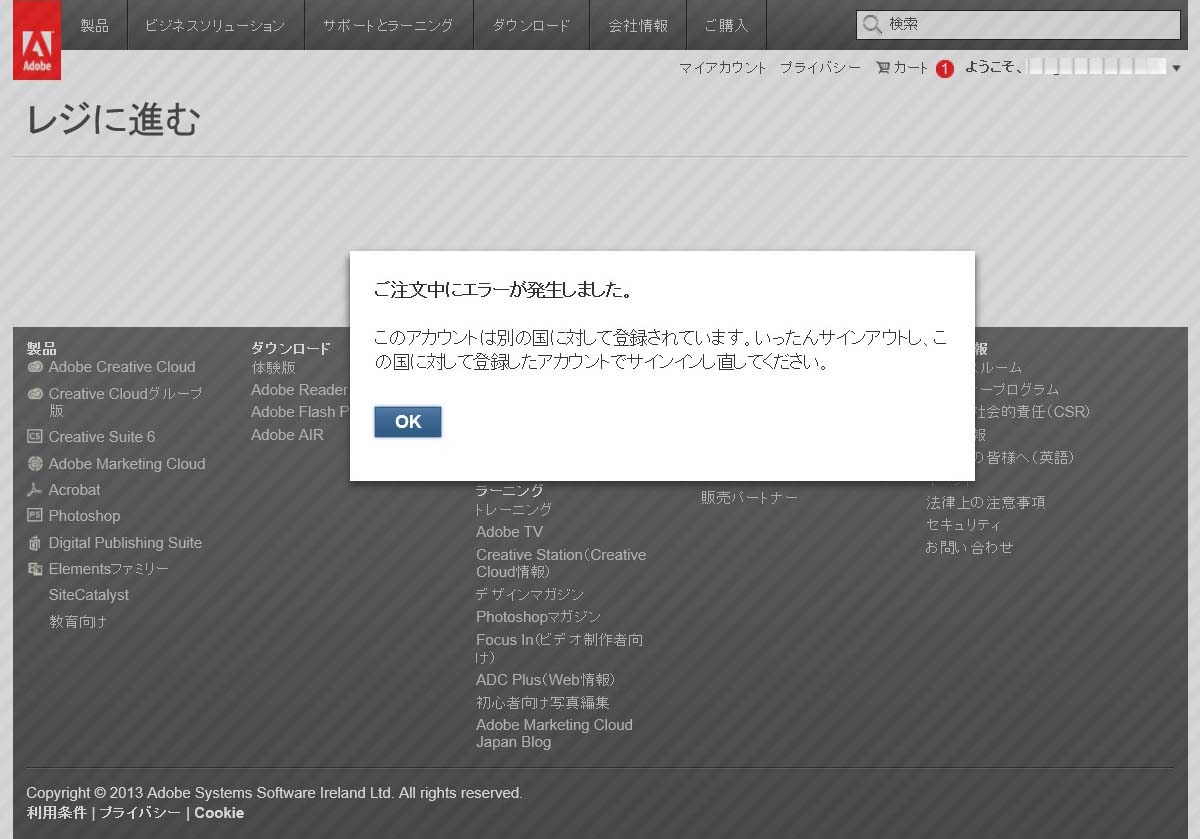Image resolution: width=1200 pixels, height=839 pixels.
Task: Click the Adobe Marketing Cloud icon
Action: pos(35,464)
